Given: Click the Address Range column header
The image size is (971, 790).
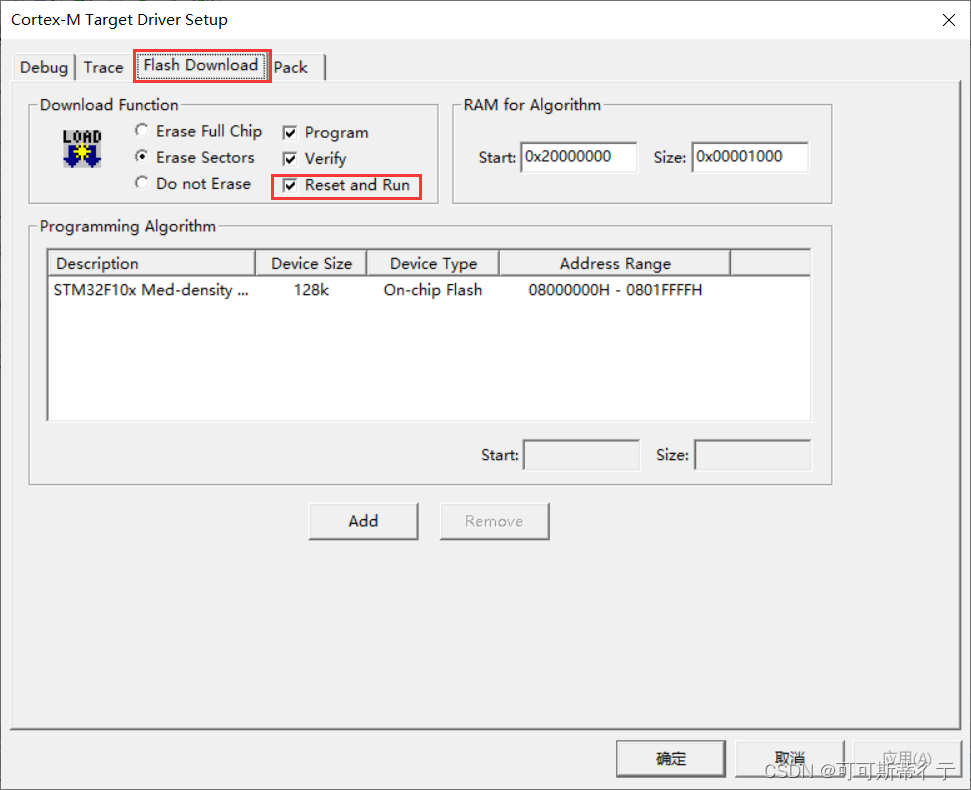Looking at the screenshot, I should click(615, 263).
